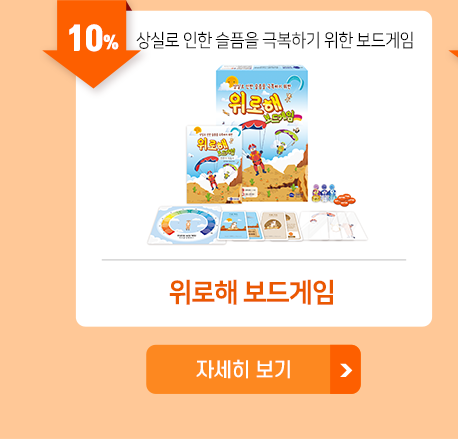Click the smiling sun on the large box
Screen dimensions: 458x439
tap(232, 81)
